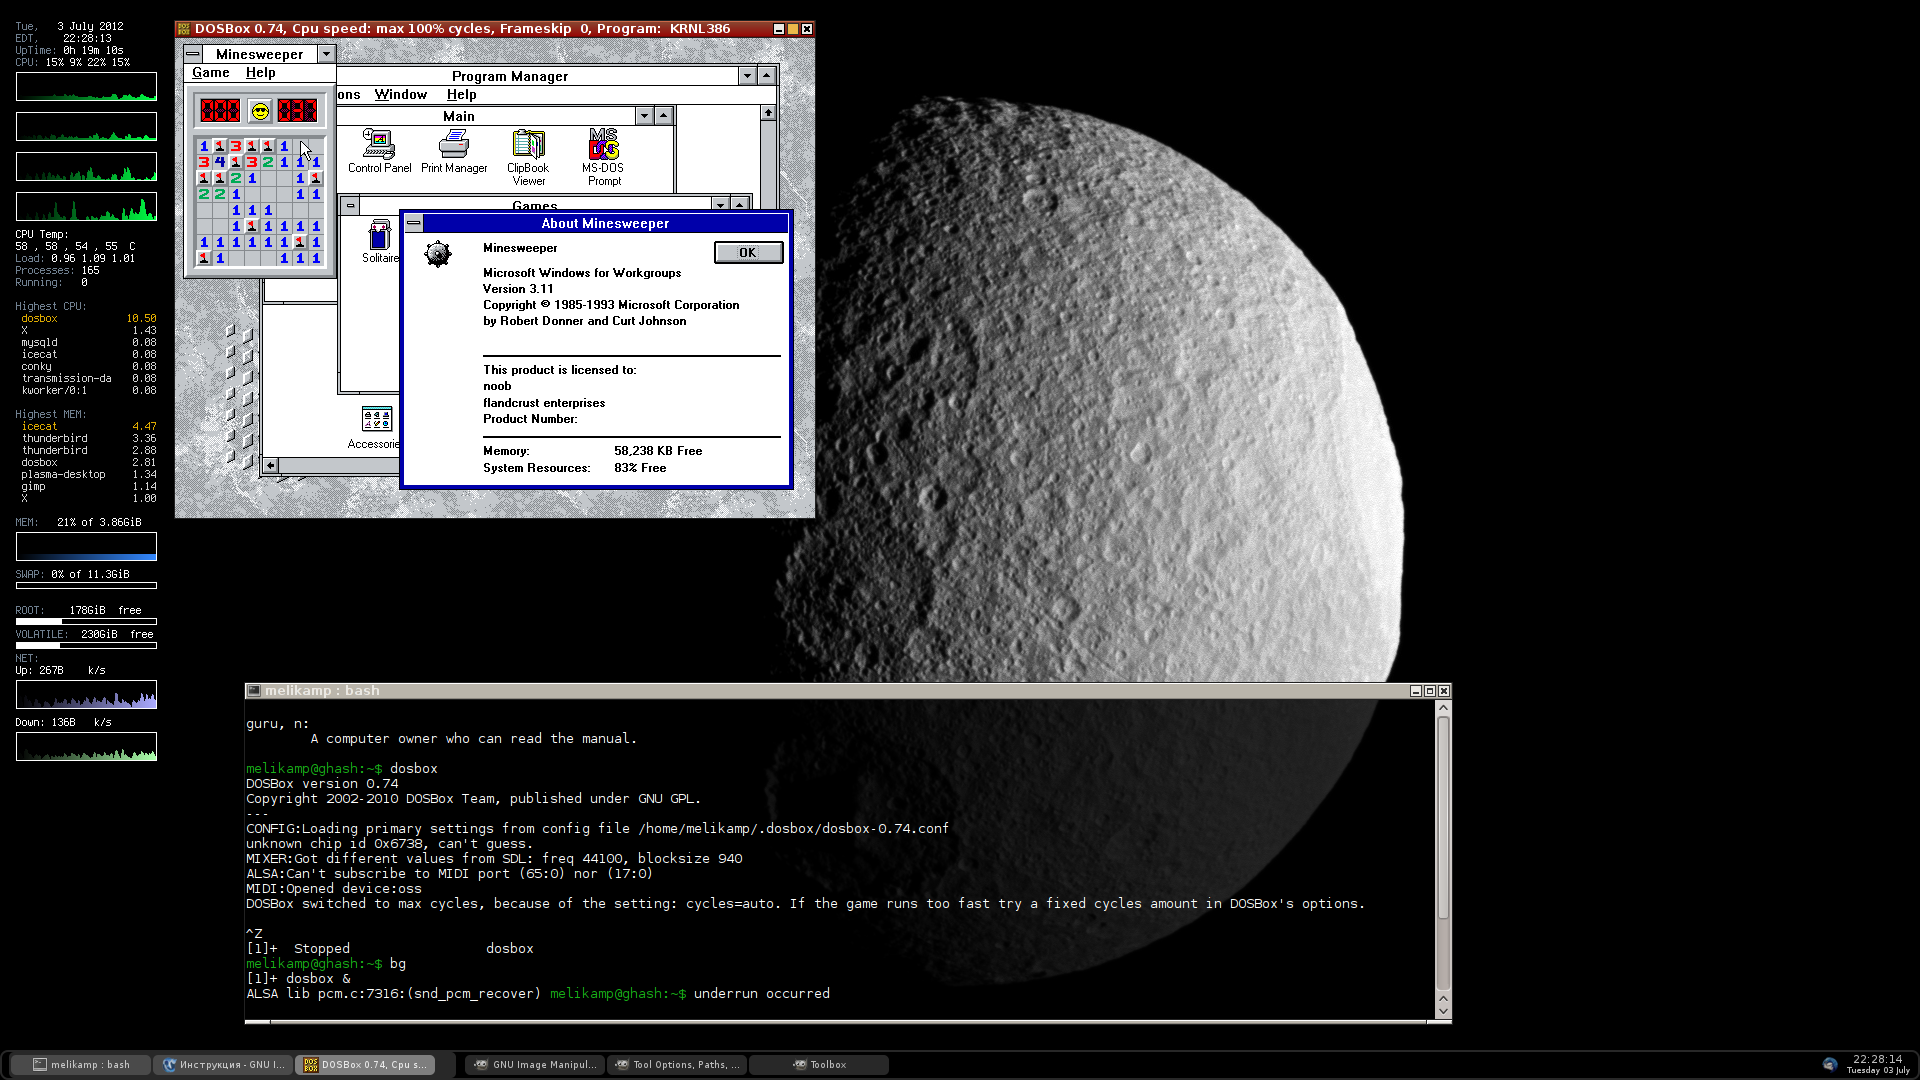
Task: Open the Print Manager icon
Action: point(454,151)
